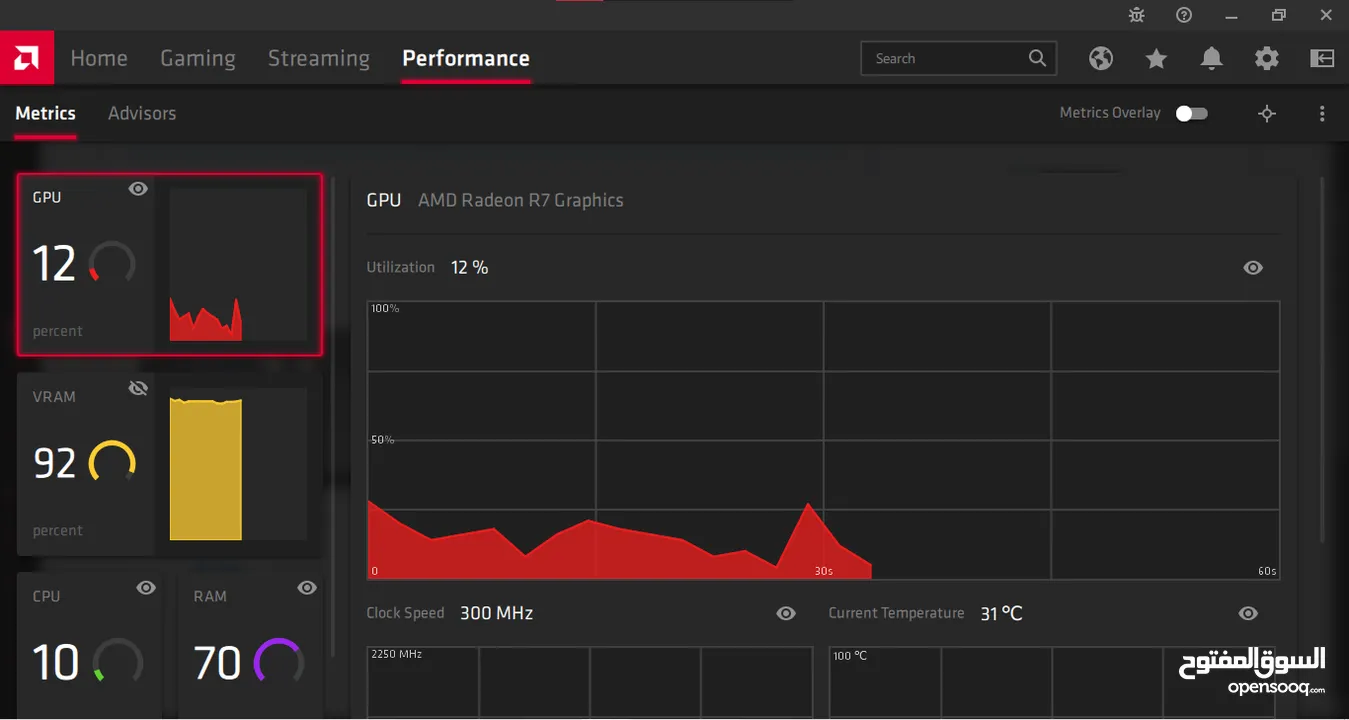The width and height of the screenshot is (1349, 720).
Task: Click the GPU utilization gauge ring
Action: tap(112, 263)
